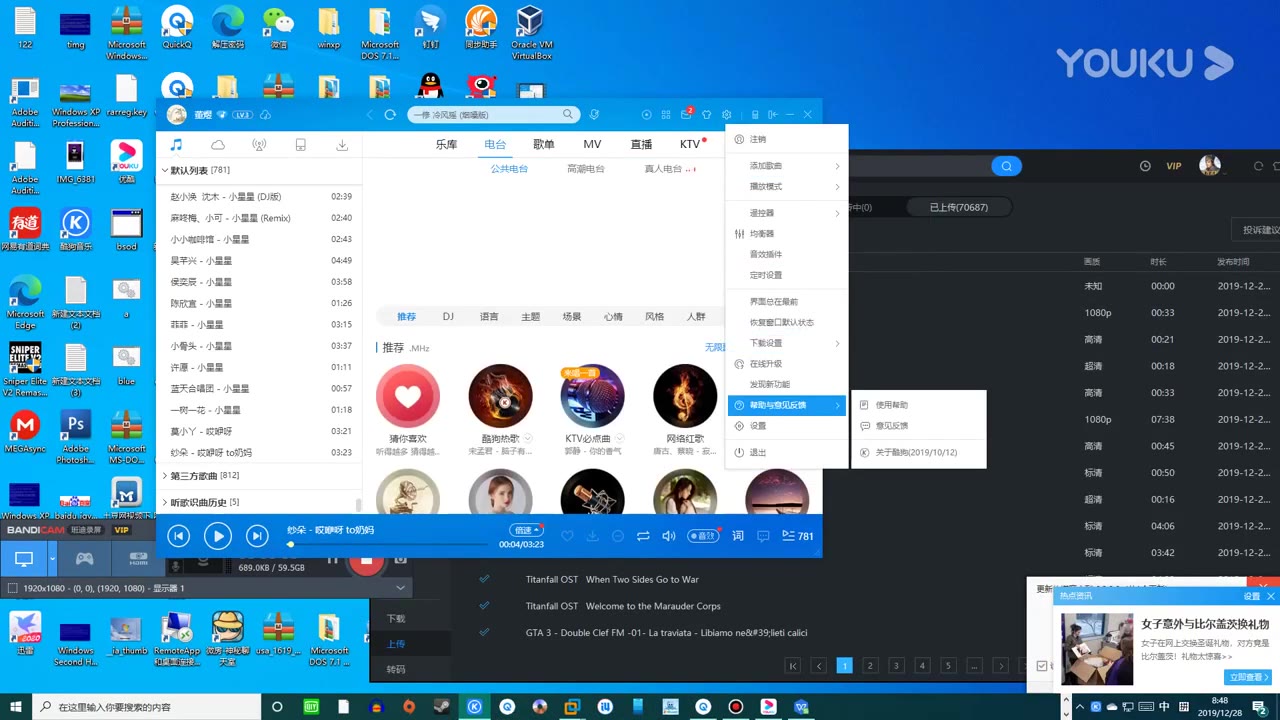
Task: Toggle the 音效 sound effect button
Action: pyautogui.click(x=703, y=536)
